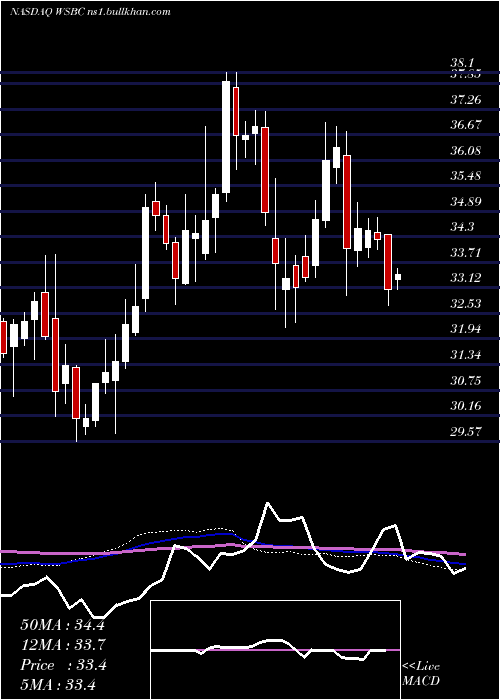Click inside the MACD inset chart box
This screenshot has width=500, height=700.
(x=275, y=650)
